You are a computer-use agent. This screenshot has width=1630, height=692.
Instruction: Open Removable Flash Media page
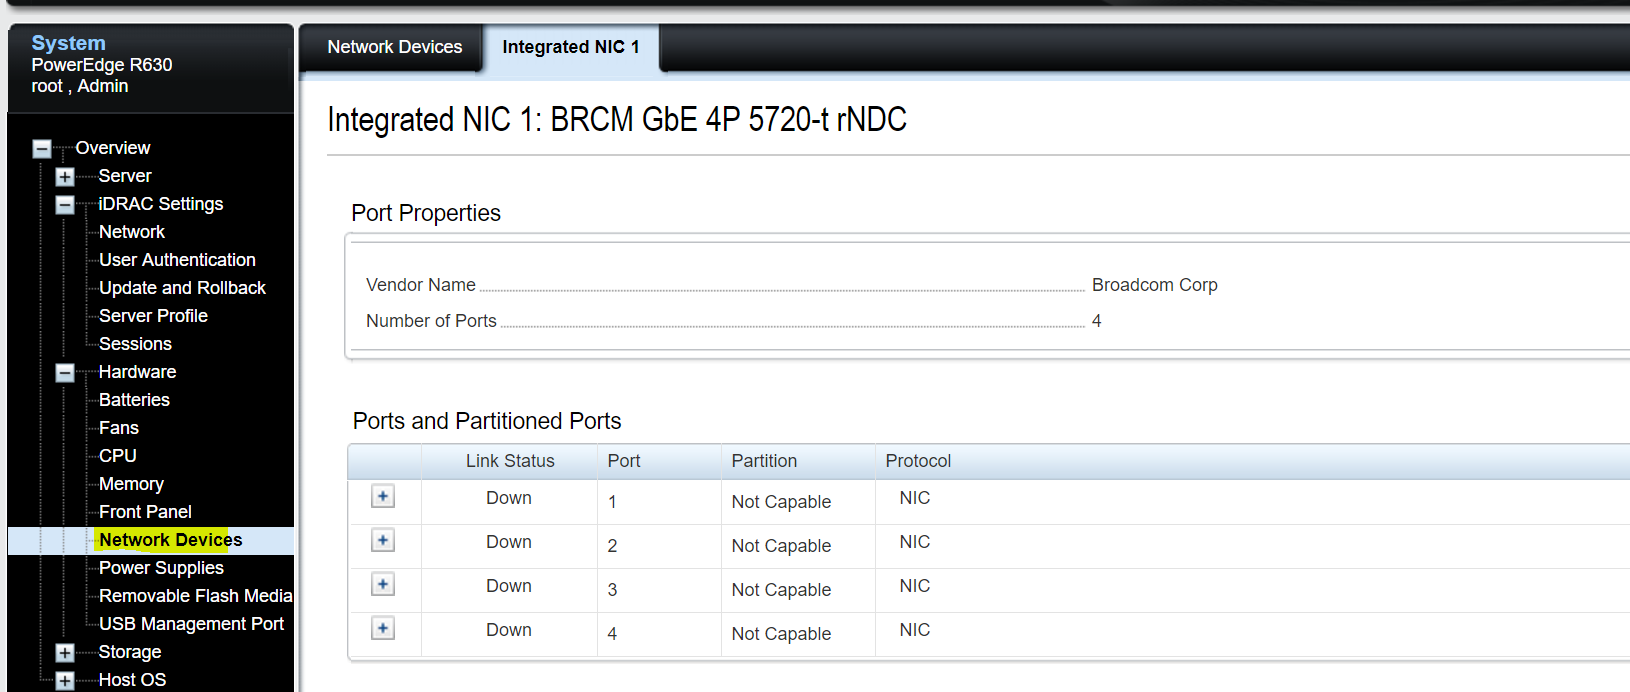tap(195, 596)
